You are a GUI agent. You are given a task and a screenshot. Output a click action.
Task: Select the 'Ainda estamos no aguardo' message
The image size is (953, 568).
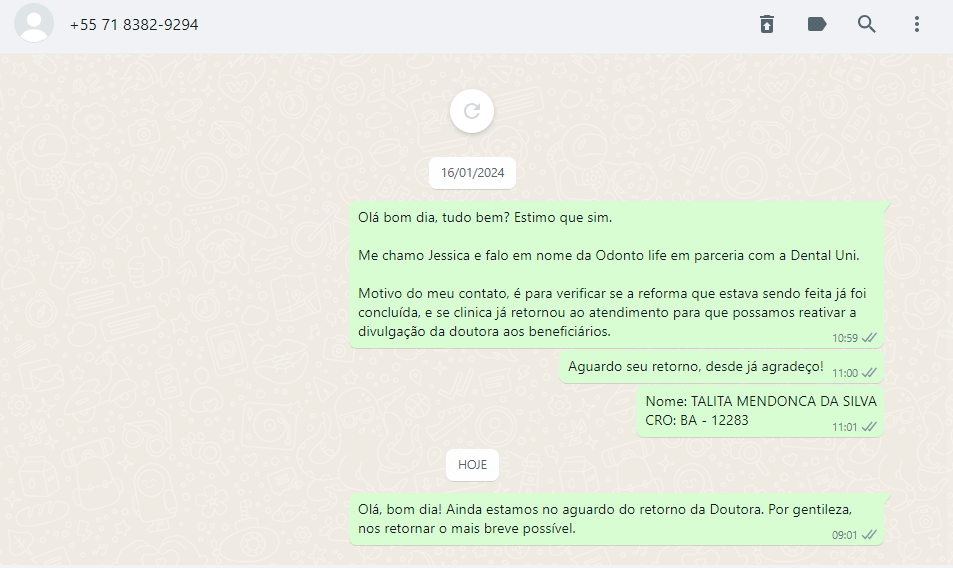[616, 519]
